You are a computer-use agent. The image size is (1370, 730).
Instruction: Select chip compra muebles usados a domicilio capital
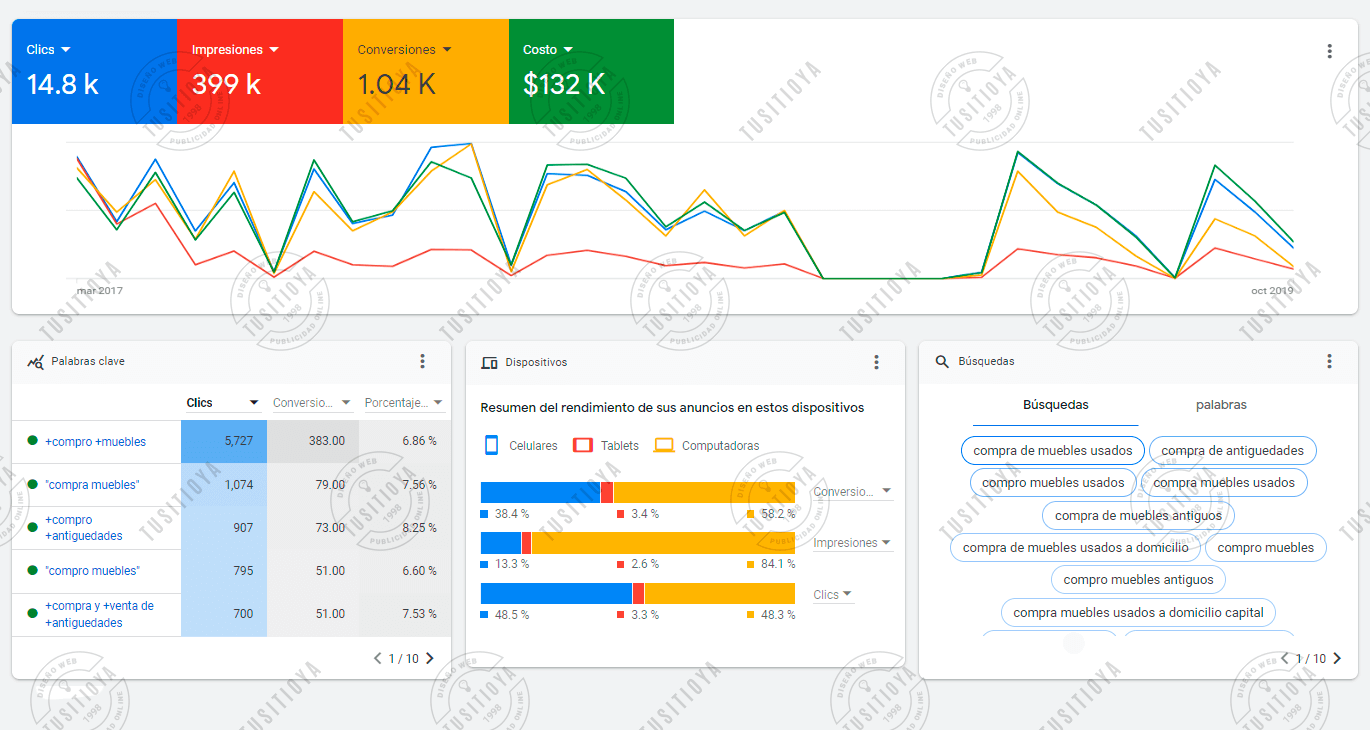click(x=1138, y=612)
